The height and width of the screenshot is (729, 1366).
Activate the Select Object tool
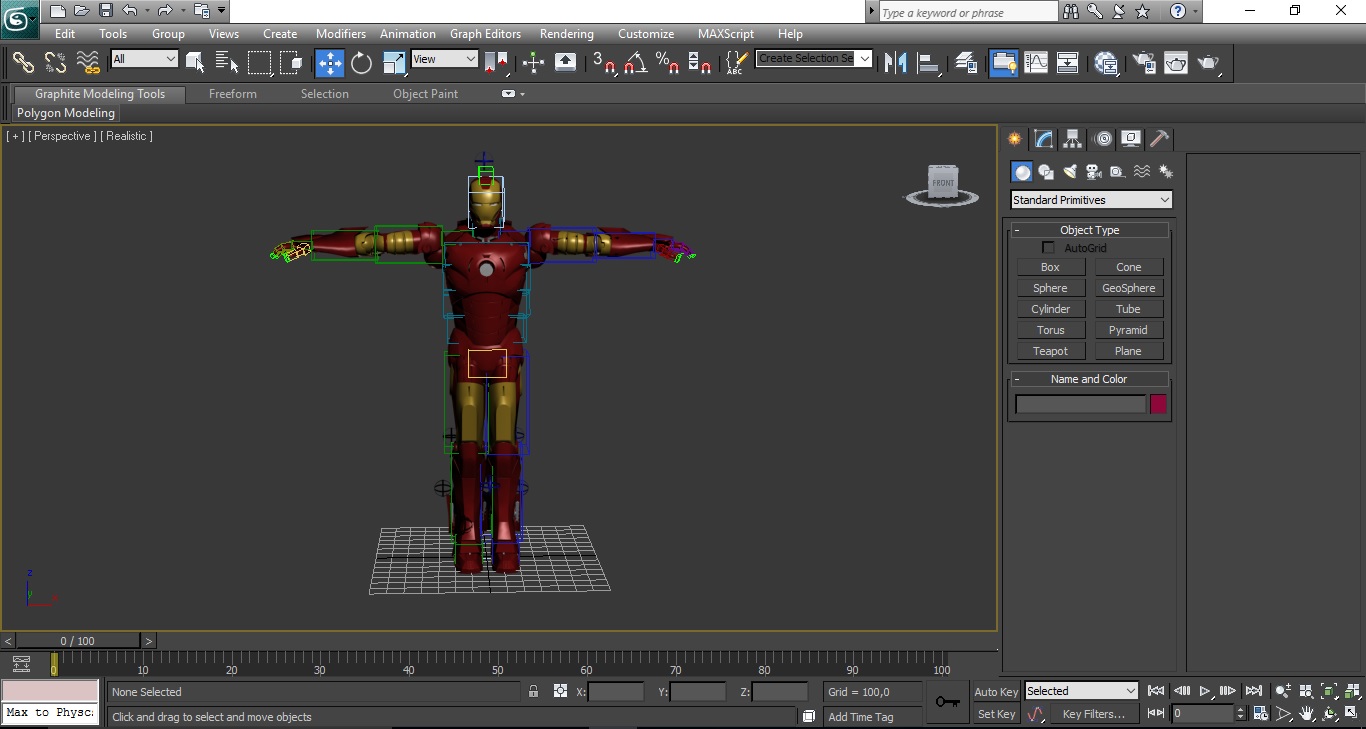pyautogui.click(x=196, y=62)
